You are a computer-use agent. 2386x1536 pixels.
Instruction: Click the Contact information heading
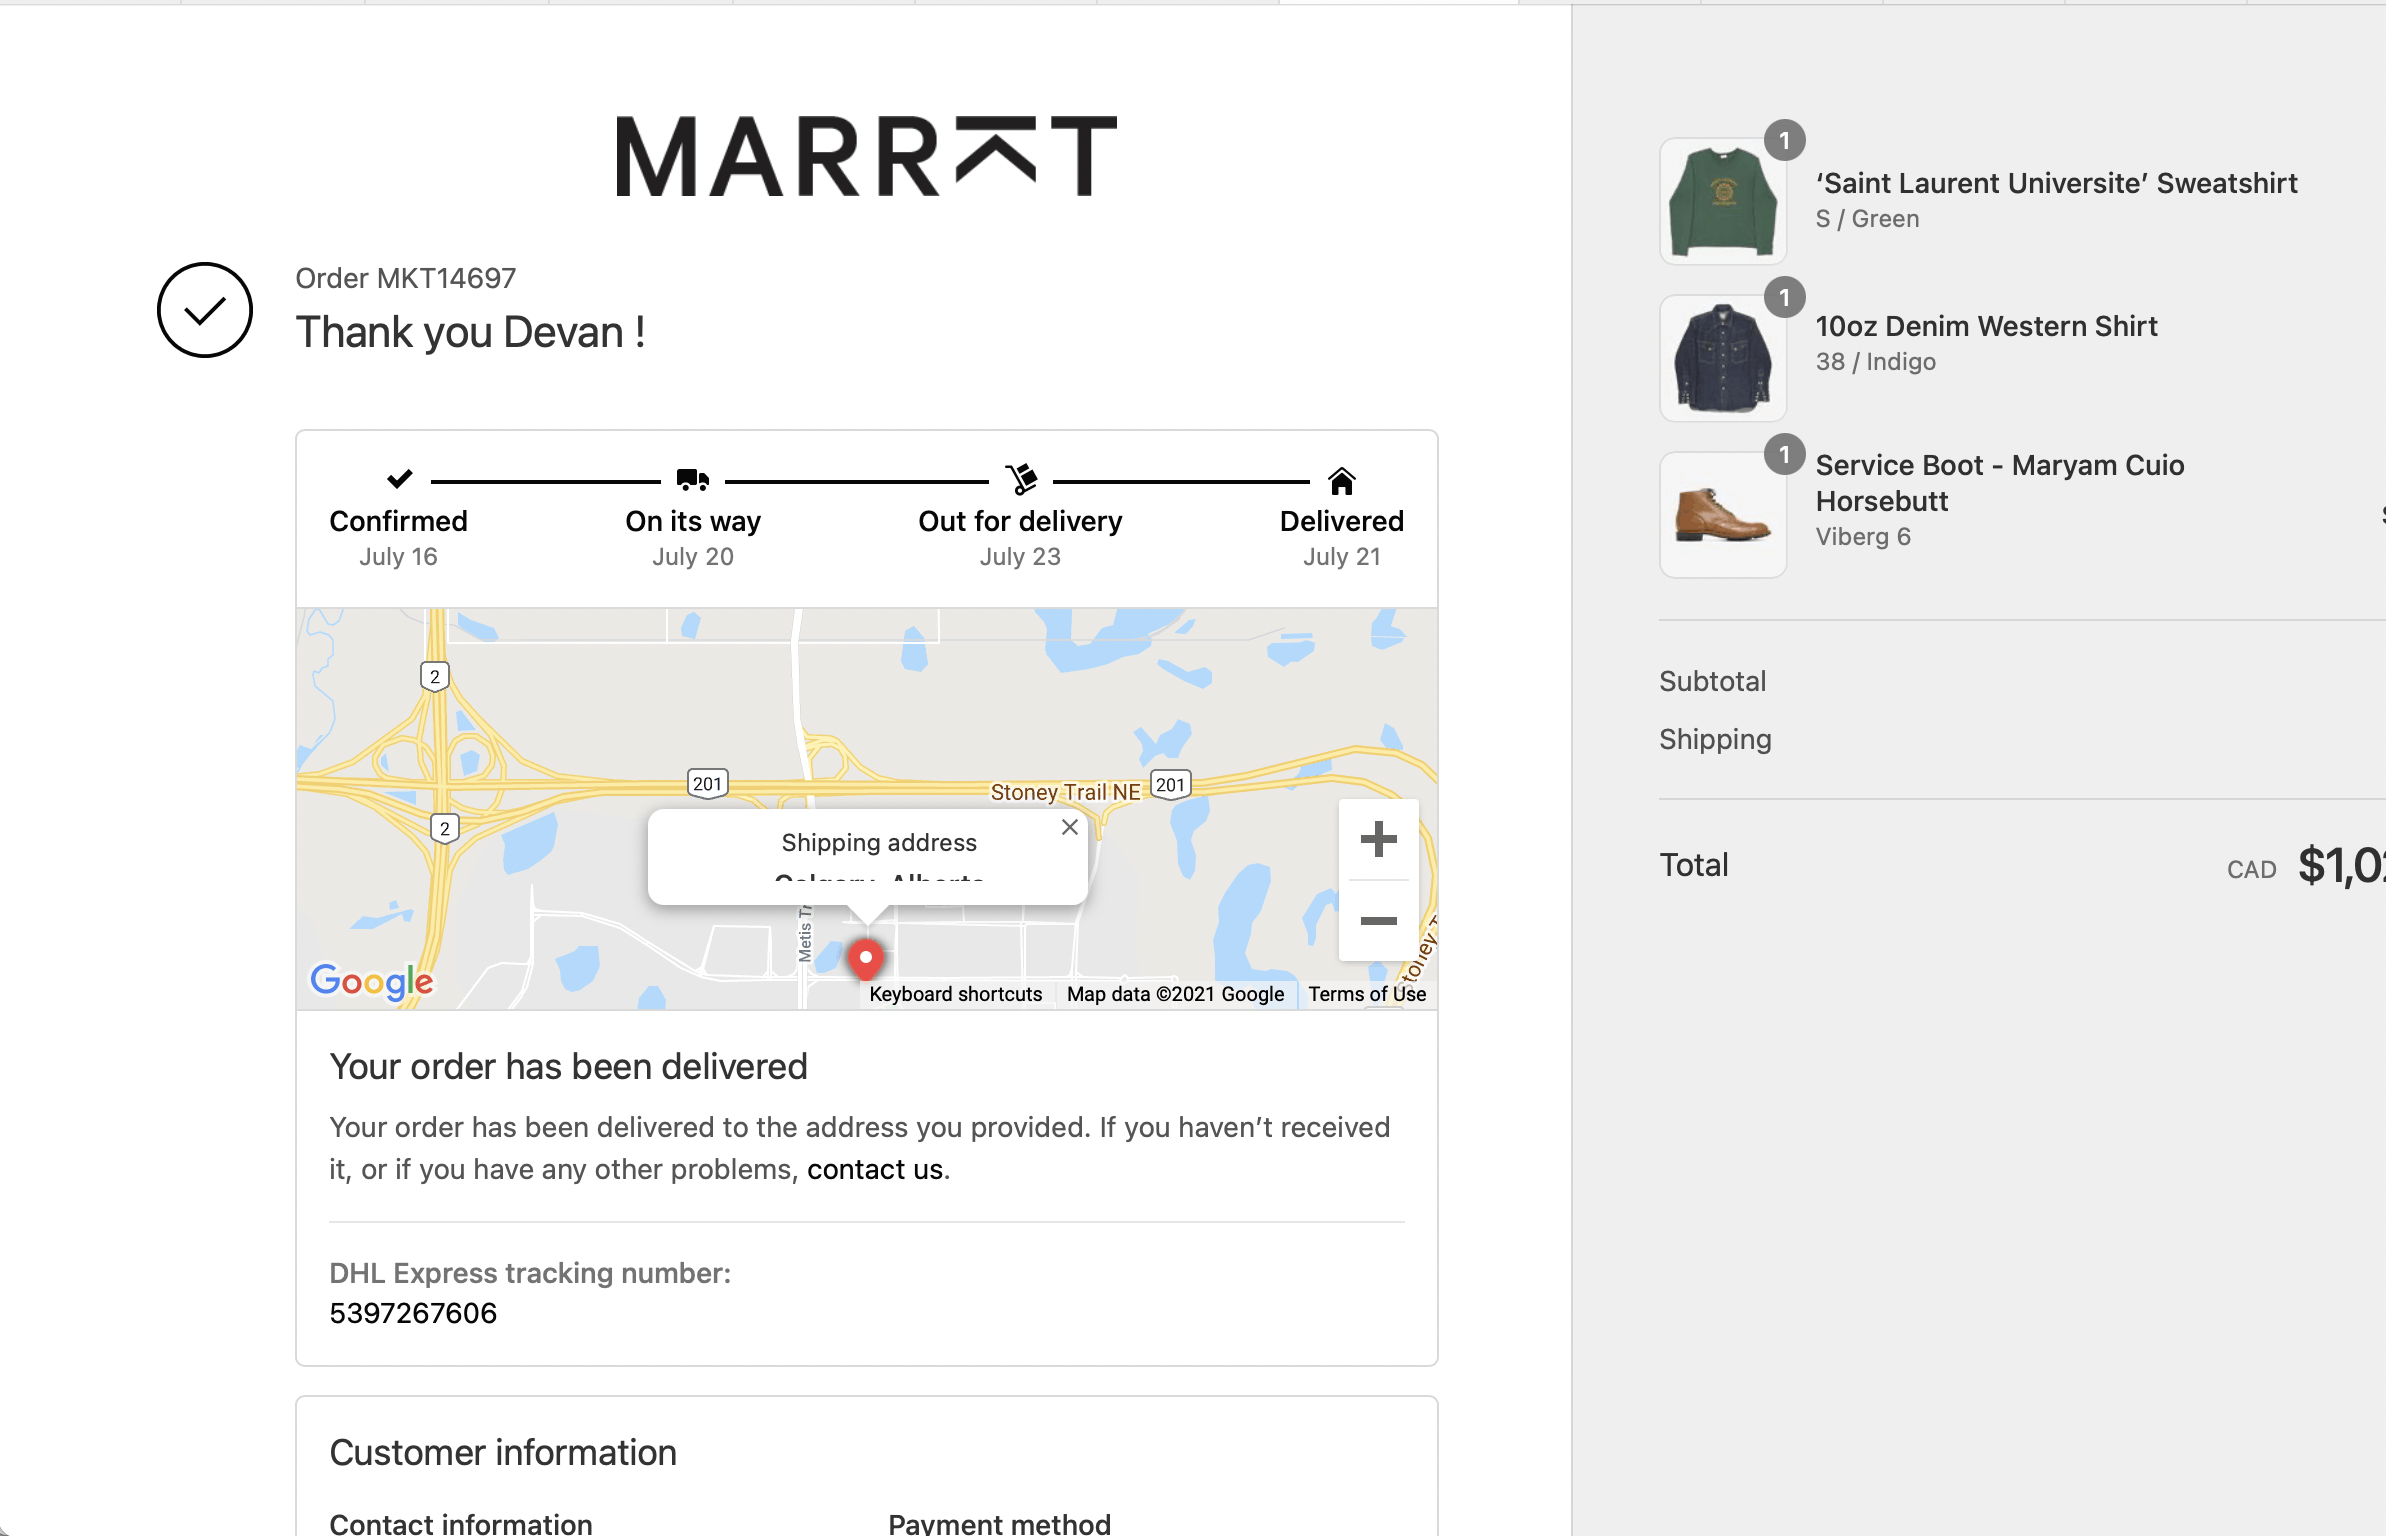click(461, 1523)
